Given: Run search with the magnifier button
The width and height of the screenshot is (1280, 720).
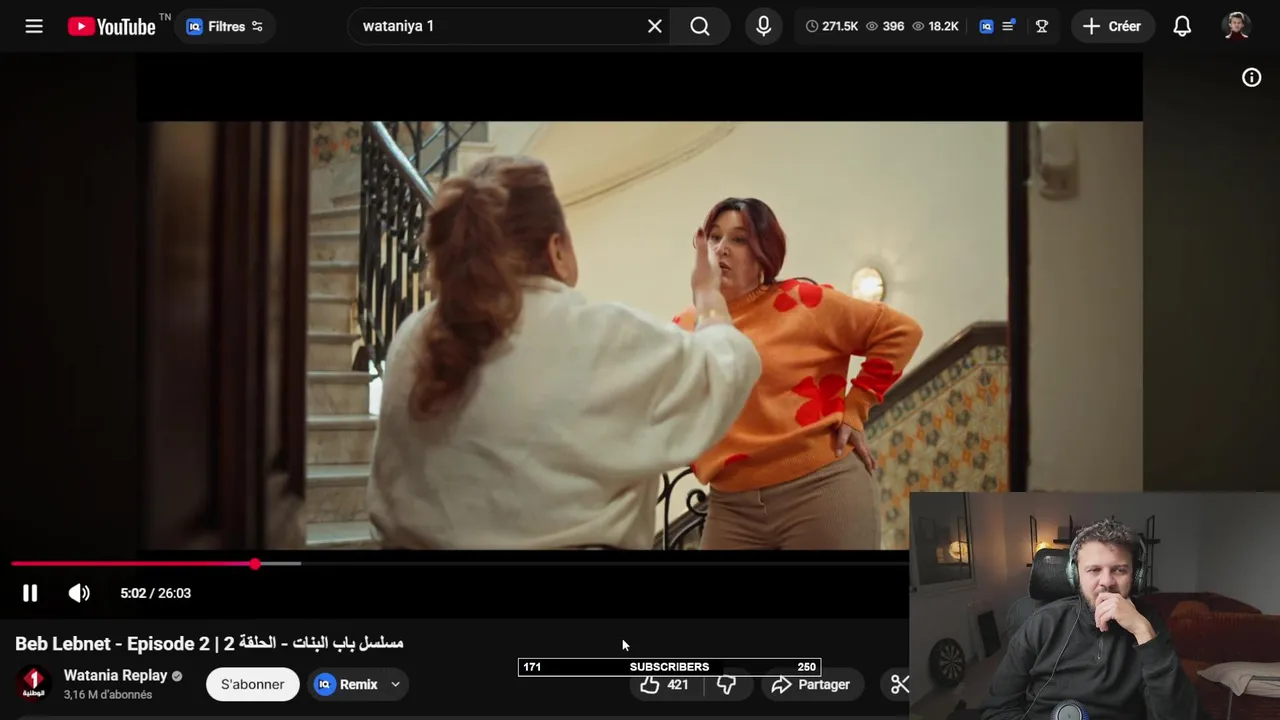Looking at the screenshot, I should [x=700, y=26].
